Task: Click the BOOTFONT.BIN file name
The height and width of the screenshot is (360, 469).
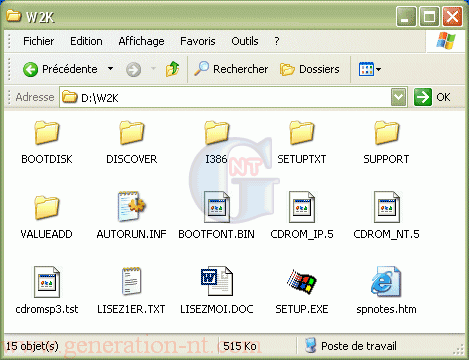Action: point(216,234)
